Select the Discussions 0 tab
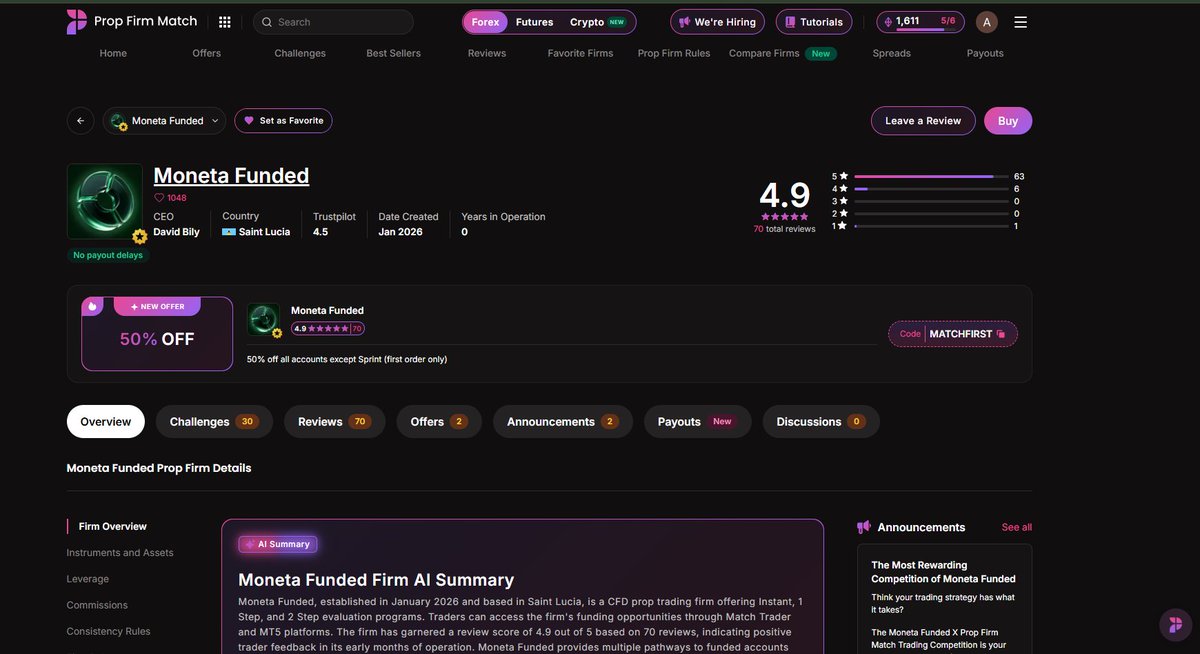This screenshot has height=654, width=1200. tap(821, 422)
